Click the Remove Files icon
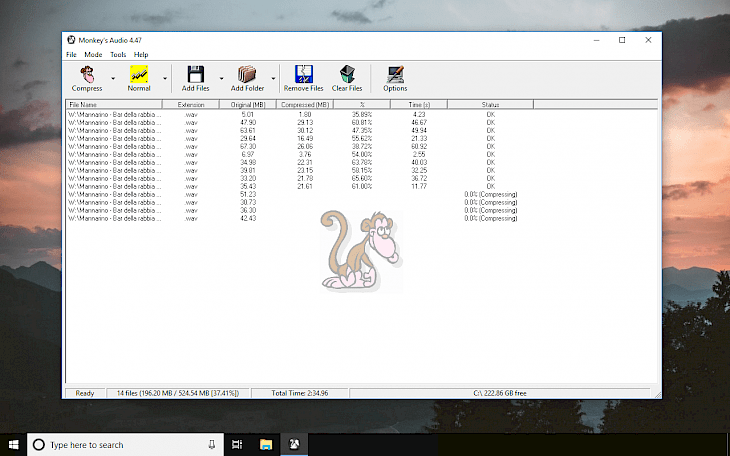 304,75
